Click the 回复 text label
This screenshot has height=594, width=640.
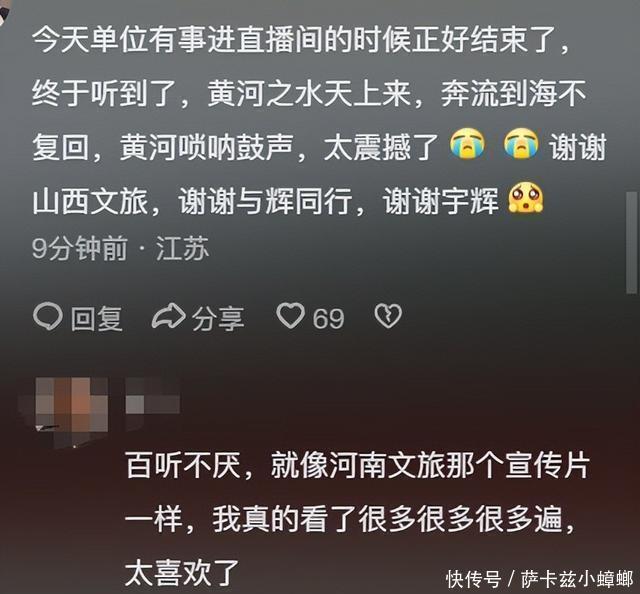[x=97, y=318]
